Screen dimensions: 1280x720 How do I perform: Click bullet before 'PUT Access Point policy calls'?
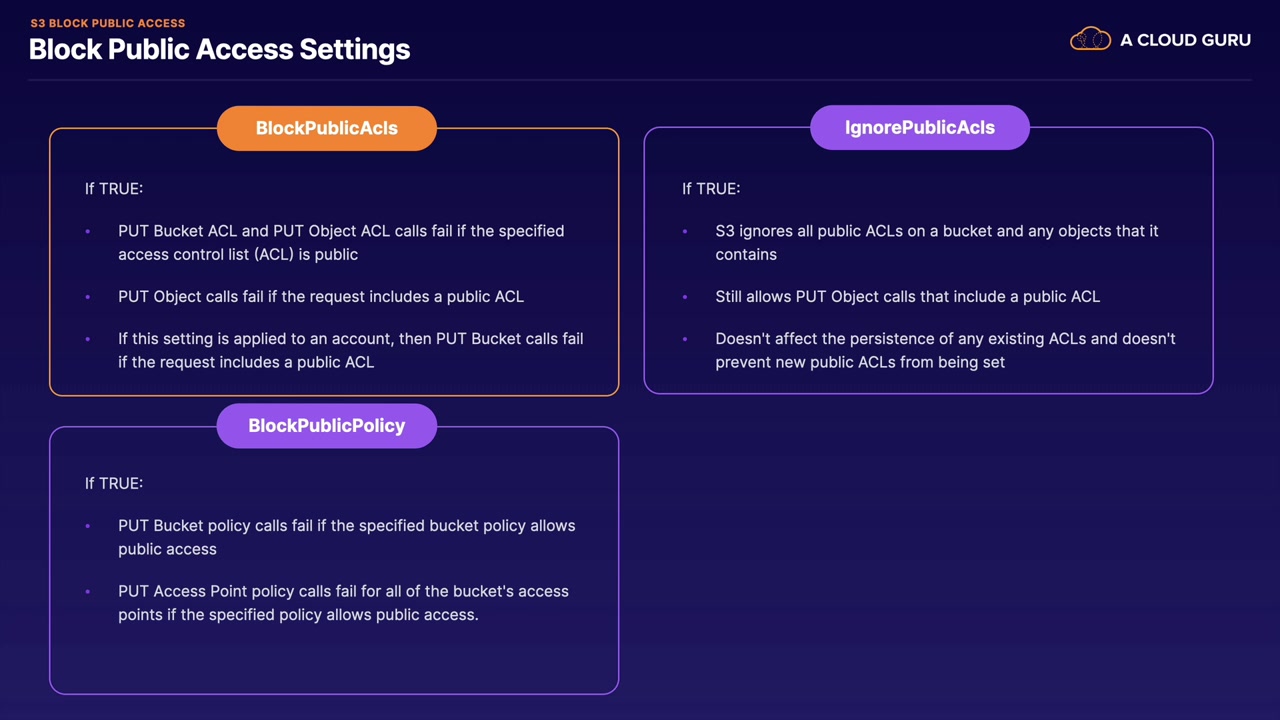[88, 592]
